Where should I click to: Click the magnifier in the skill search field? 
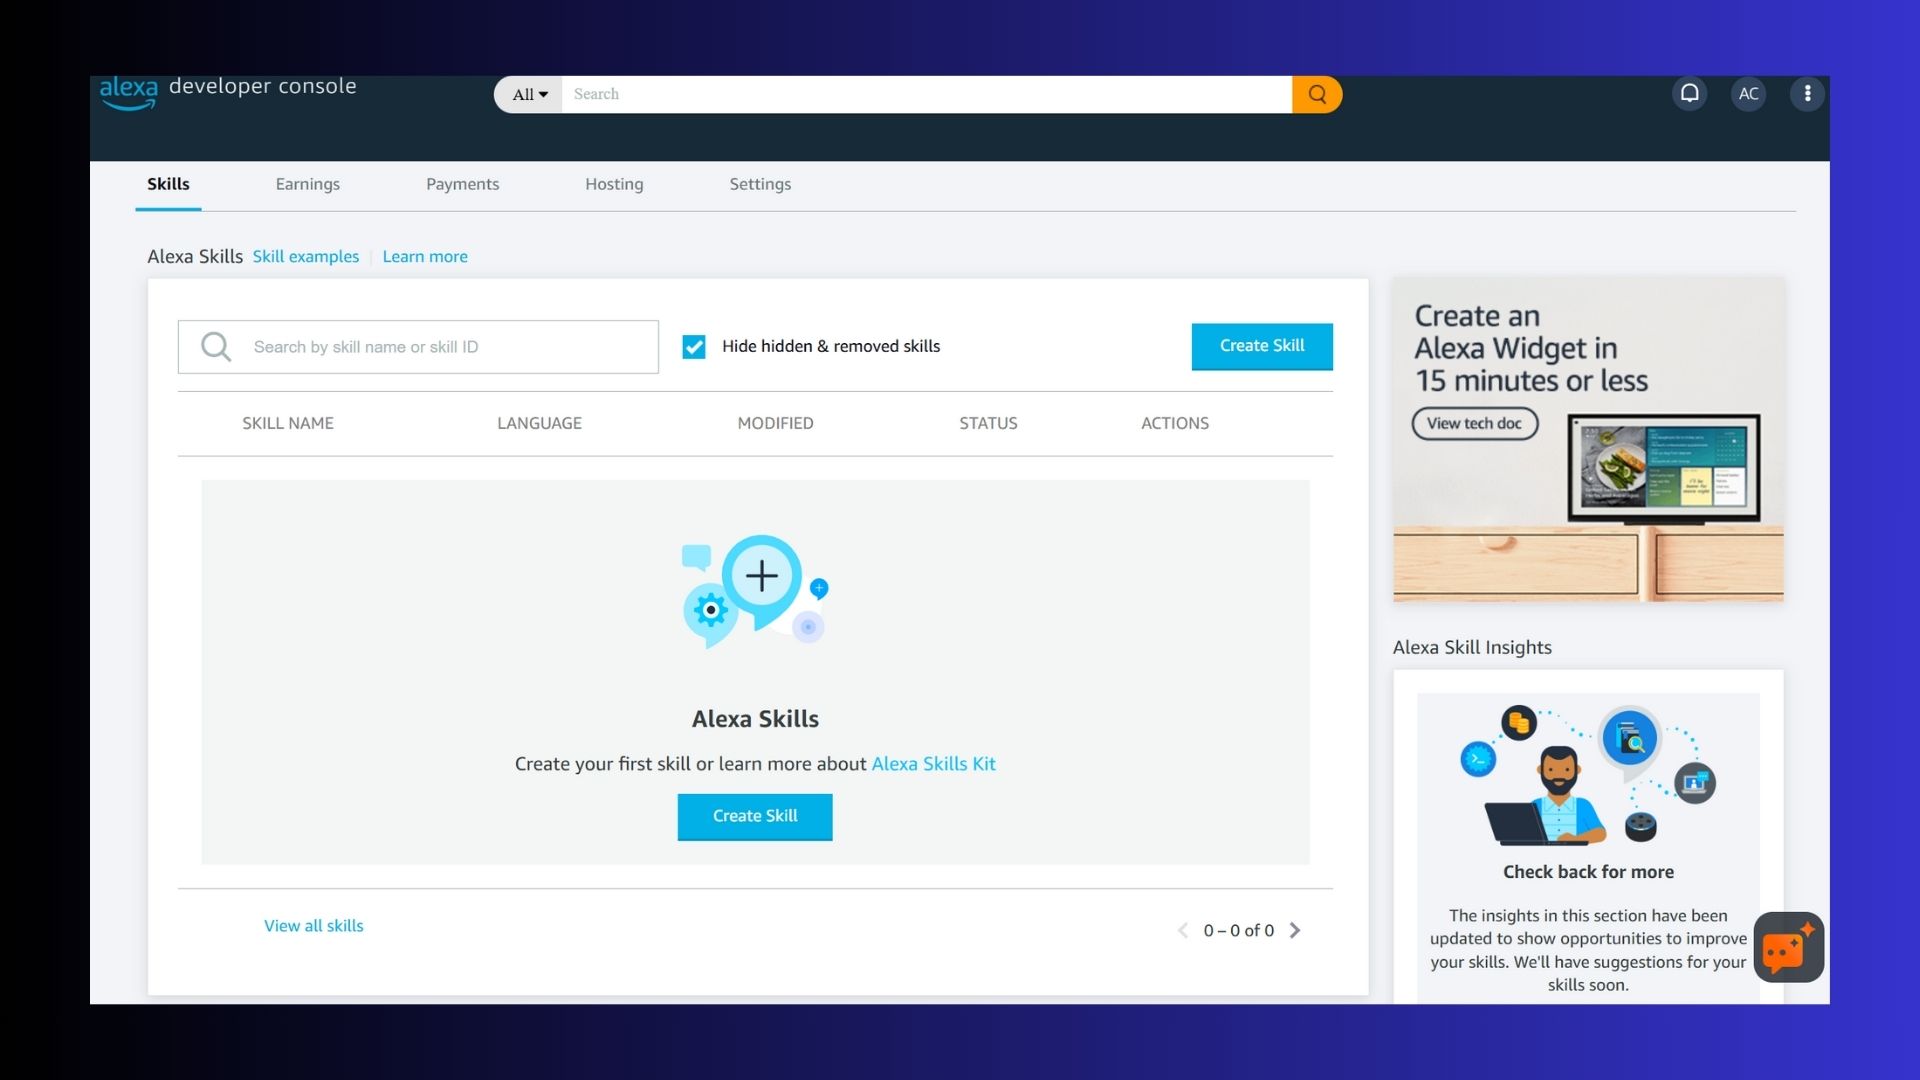click(x=215, y=347)
